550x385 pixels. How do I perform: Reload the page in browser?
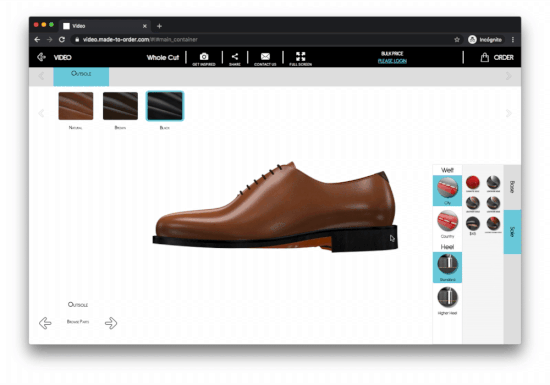pos(62,40)
